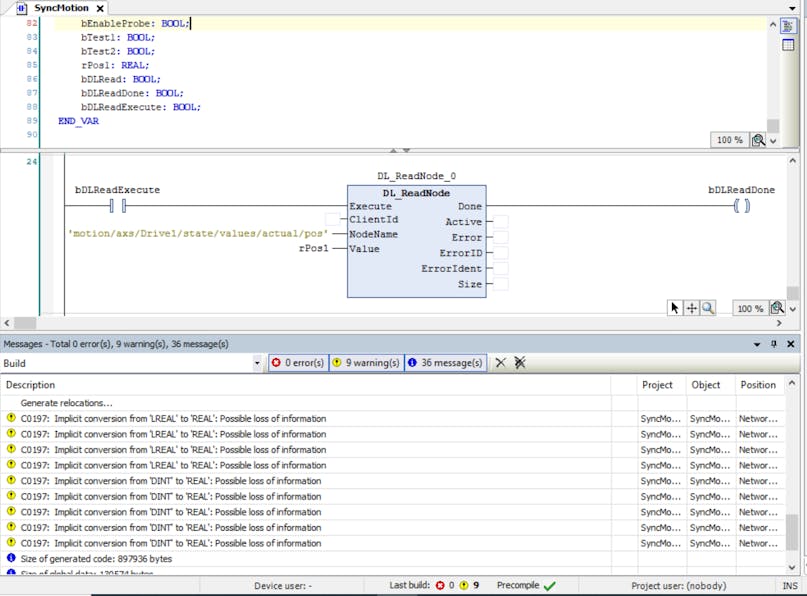Open the declaration editor zoom menu

point(759,140)
